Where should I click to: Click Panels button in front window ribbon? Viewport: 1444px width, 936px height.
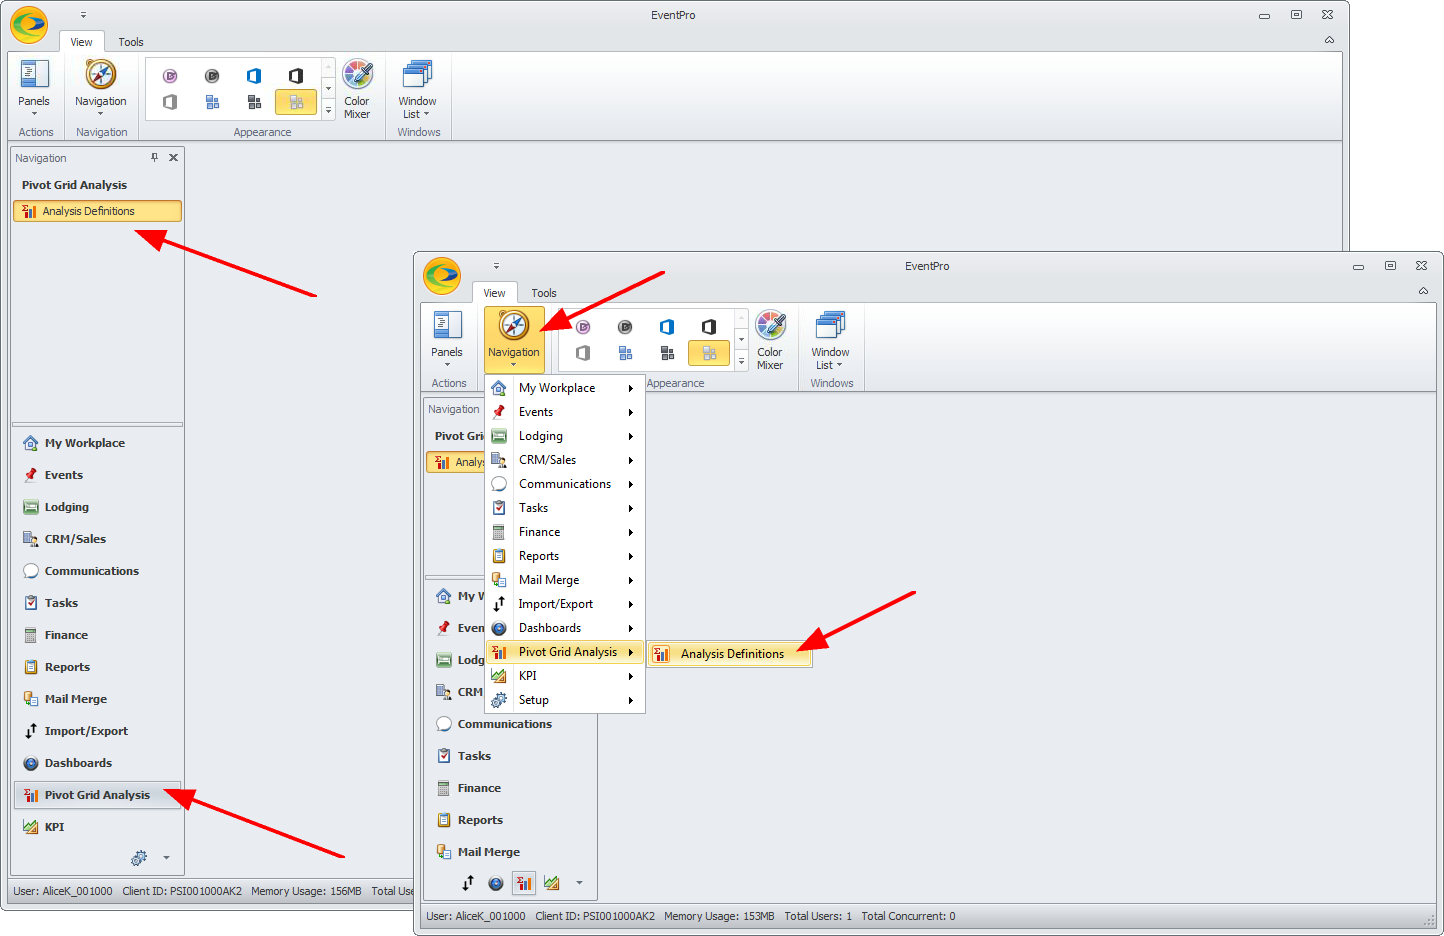(447, 339)
